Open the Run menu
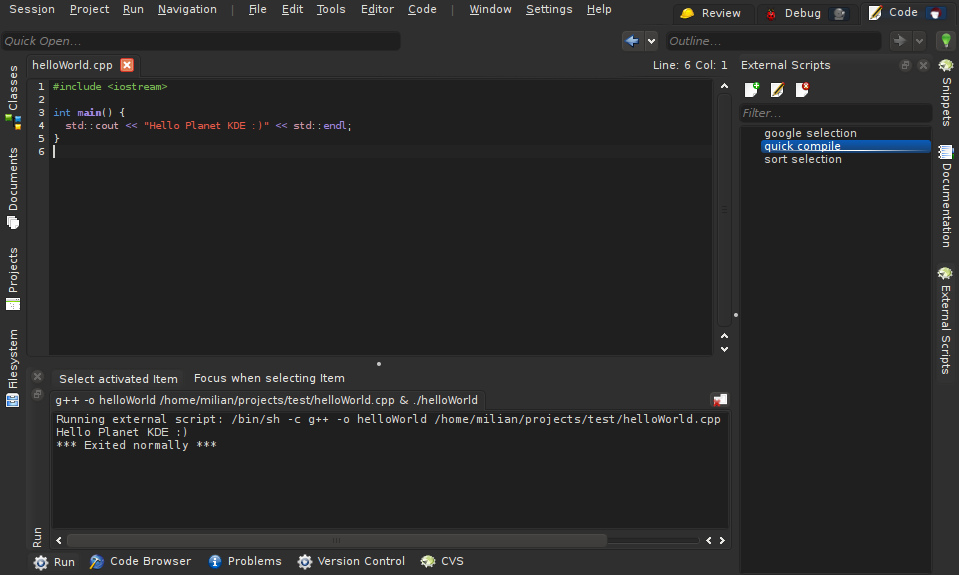959x575 pixels. (x=133, y=9)
